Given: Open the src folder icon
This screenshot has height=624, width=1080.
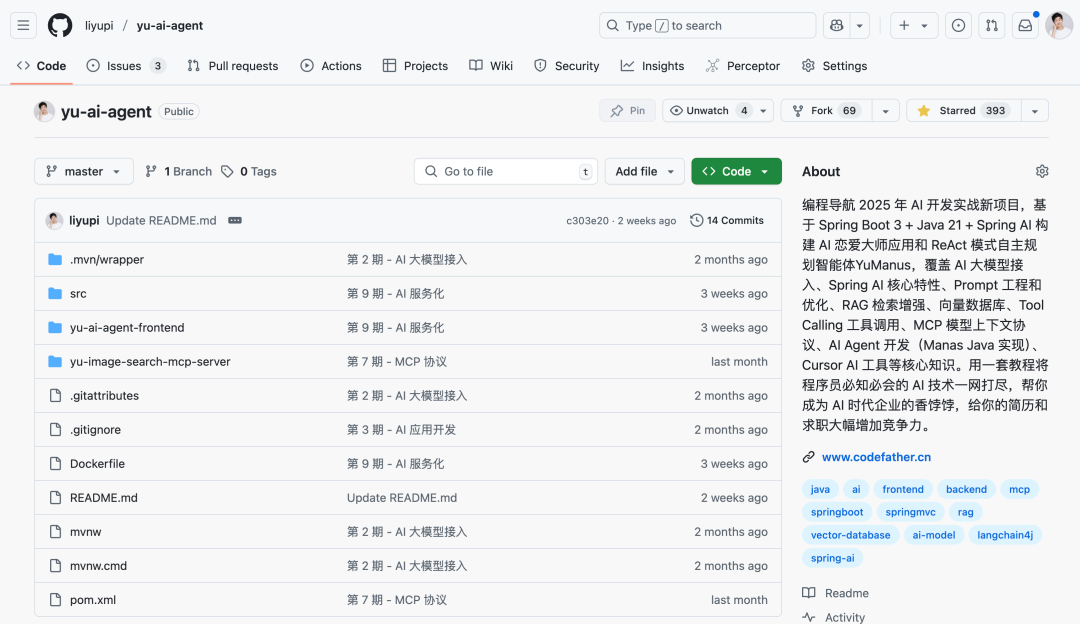Looking at the screenshot, I should click(x=55, y=293).
